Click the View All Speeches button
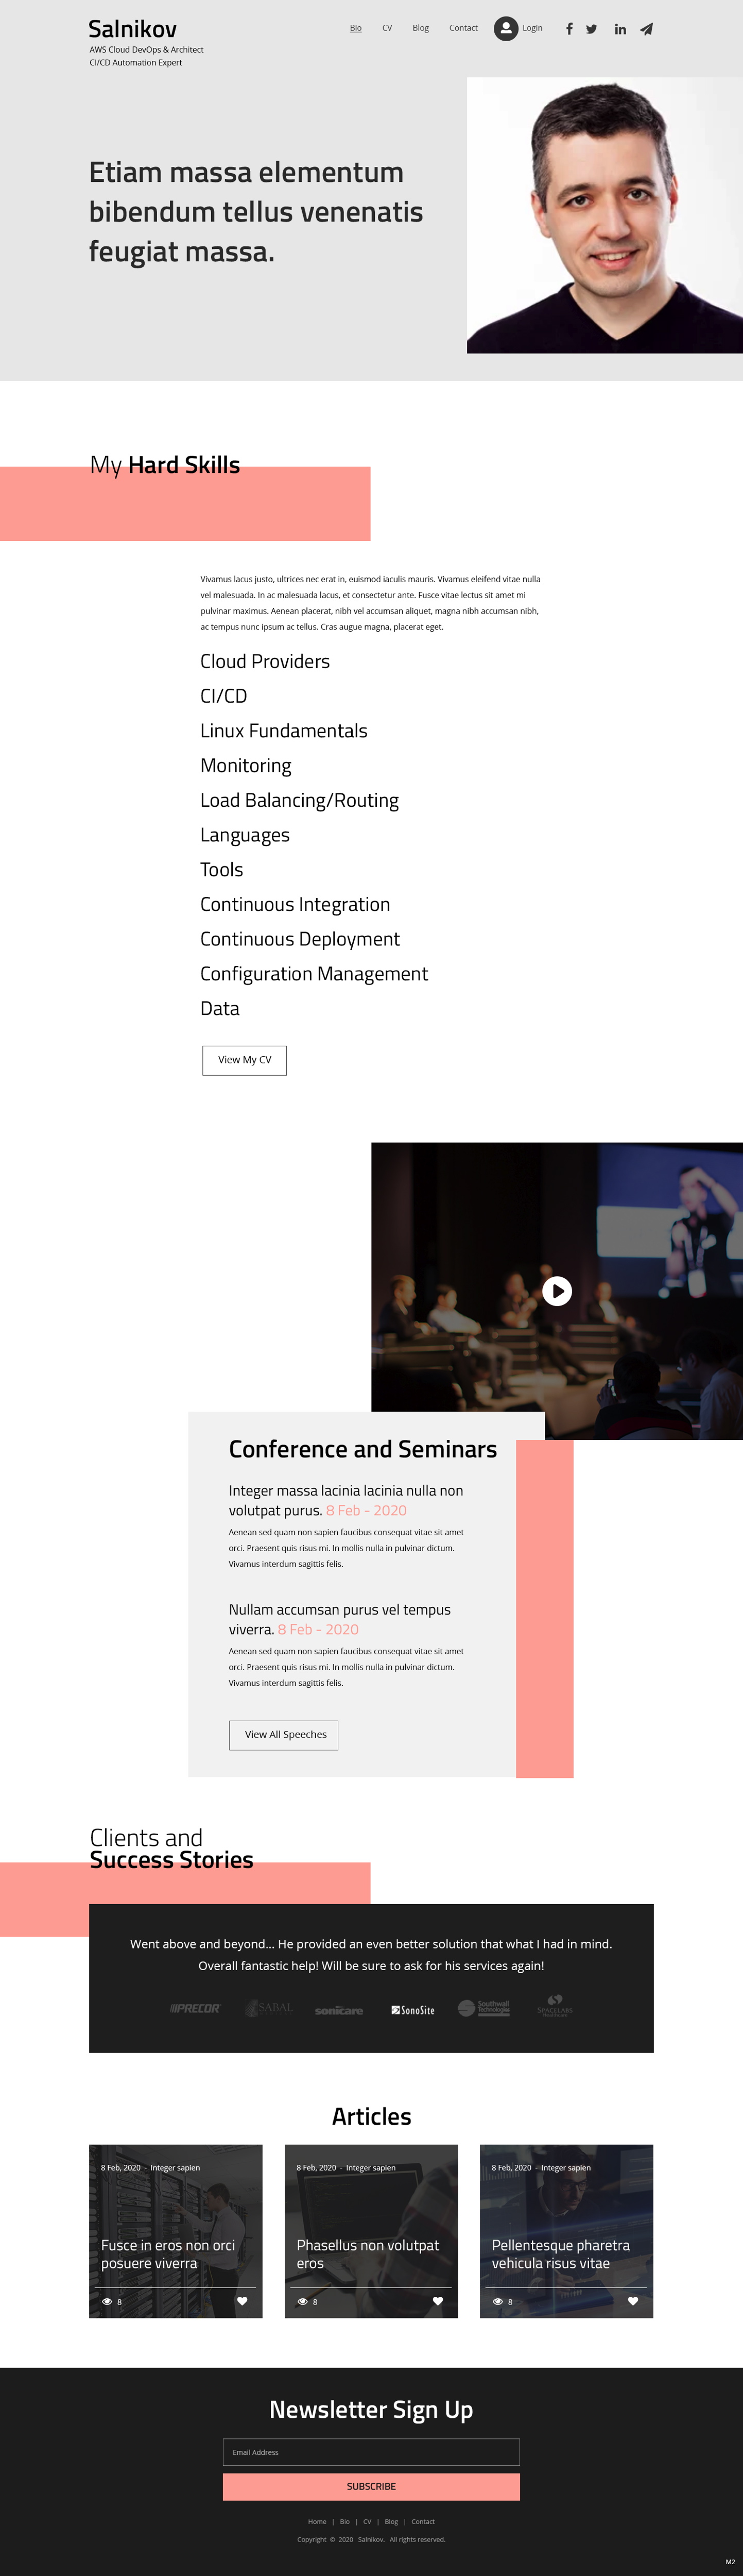The image size is (743, 2576). click(285, 1735)
